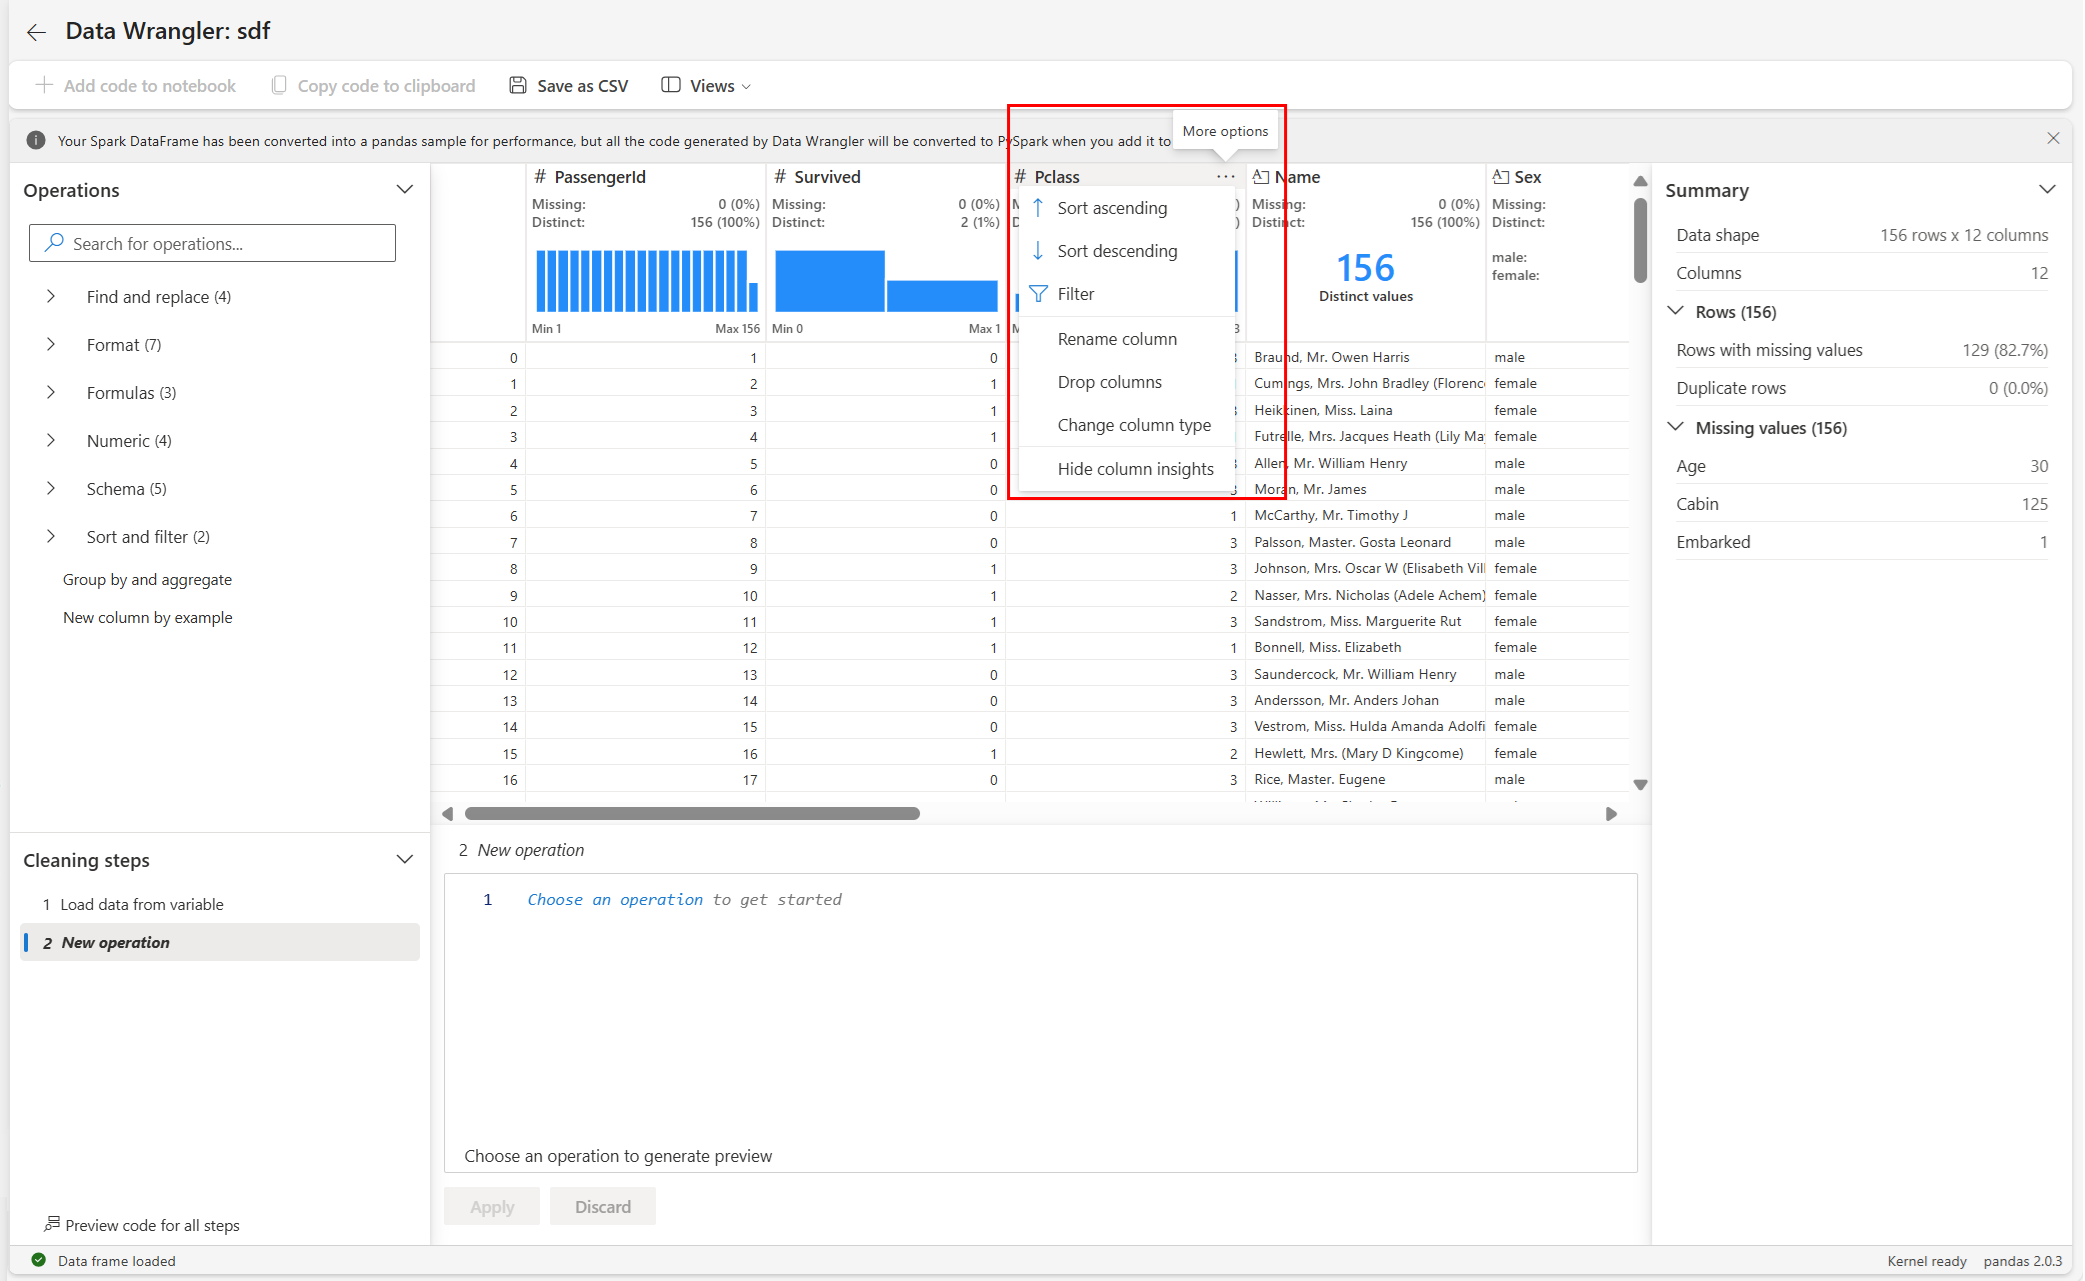Select Hide column insights option
Screen dimensions: 2085x1281
[x=1135, y=469]
